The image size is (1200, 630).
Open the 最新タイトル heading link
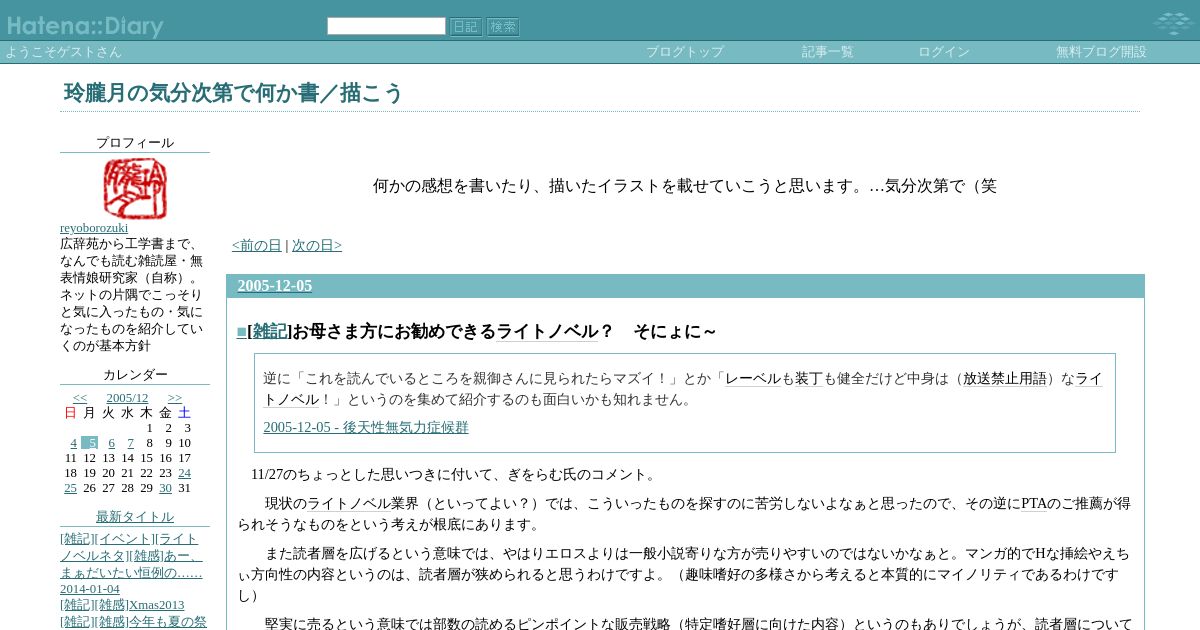click(x=135, y=517)
